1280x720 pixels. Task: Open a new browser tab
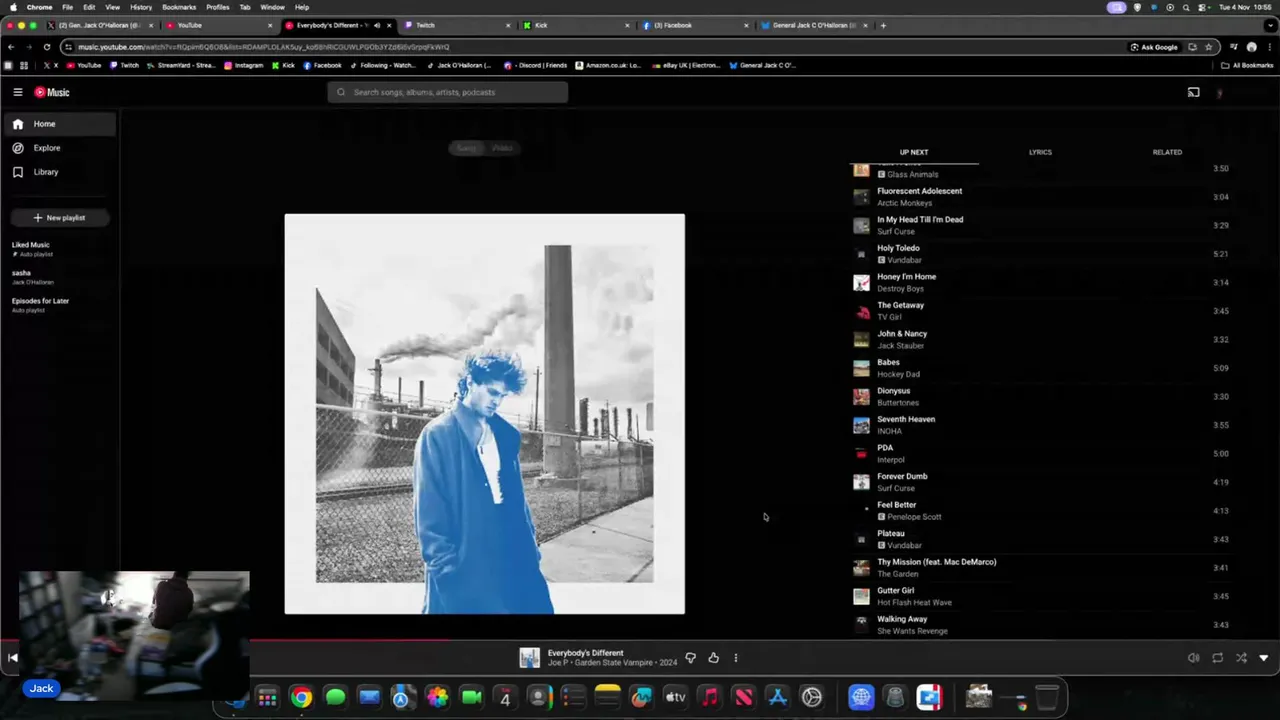(883, 25)
